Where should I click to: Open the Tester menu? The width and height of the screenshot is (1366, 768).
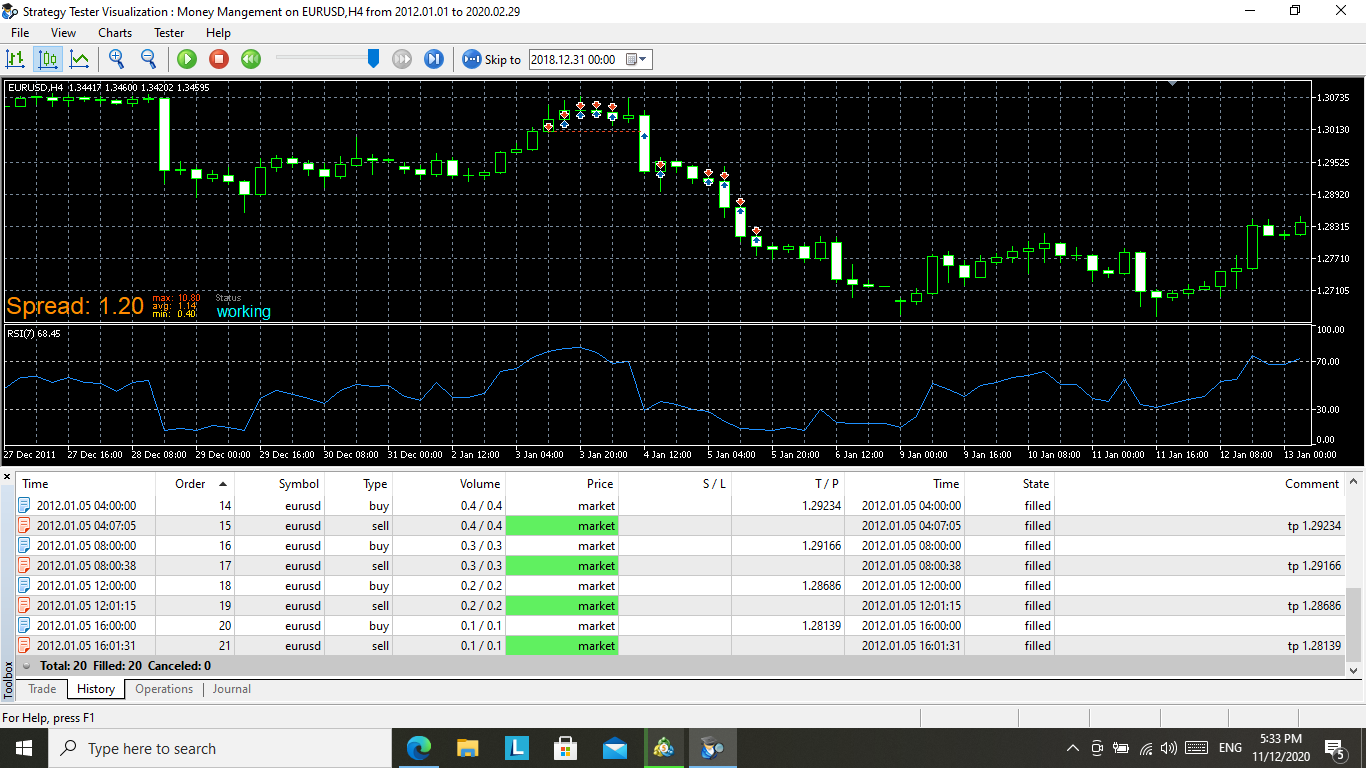169,33
